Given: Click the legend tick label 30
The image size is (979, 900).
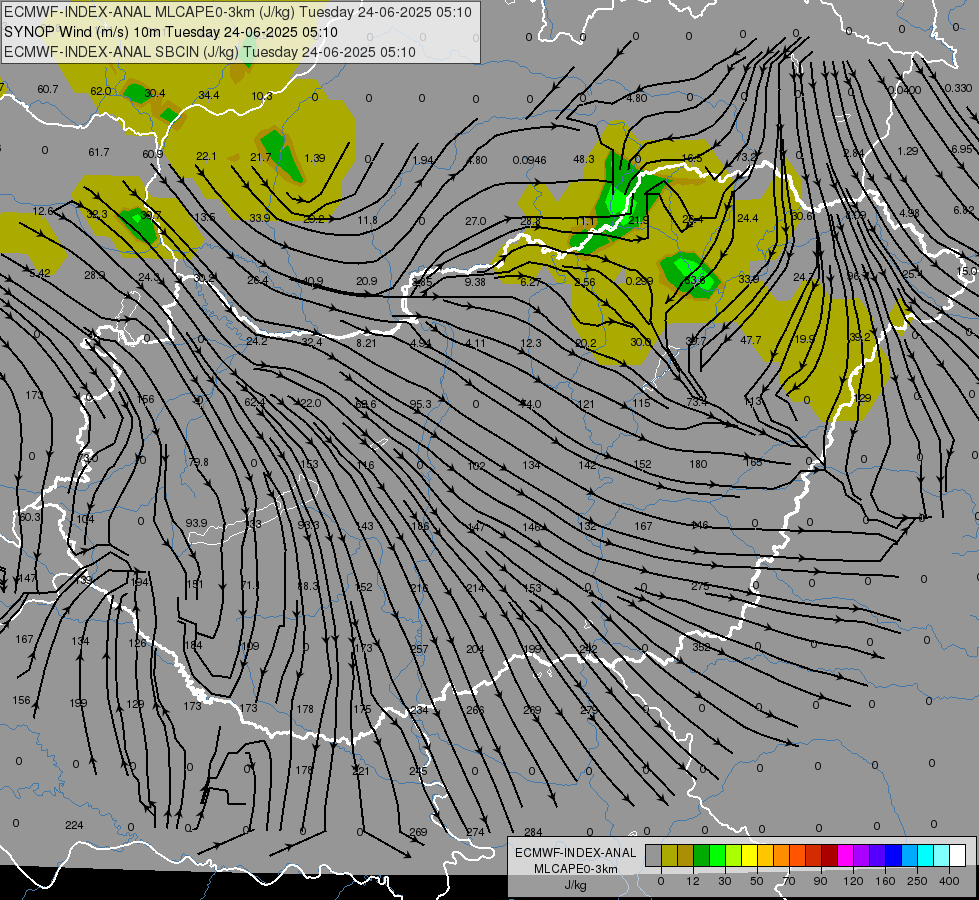Looking at the screenshot, I should coord(724,881).
